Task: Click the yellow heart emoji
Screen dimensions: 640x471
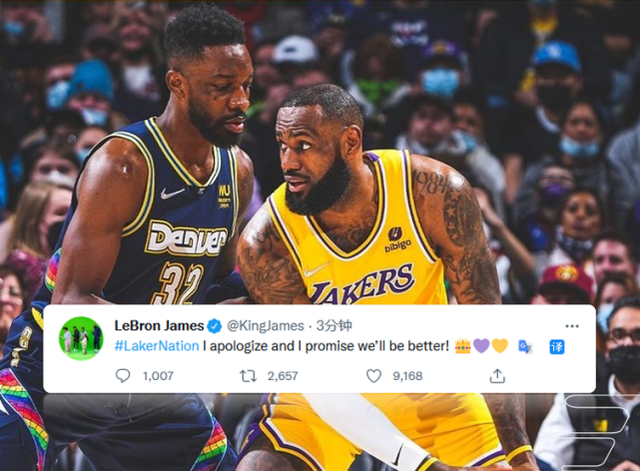Action: (500, 346)
